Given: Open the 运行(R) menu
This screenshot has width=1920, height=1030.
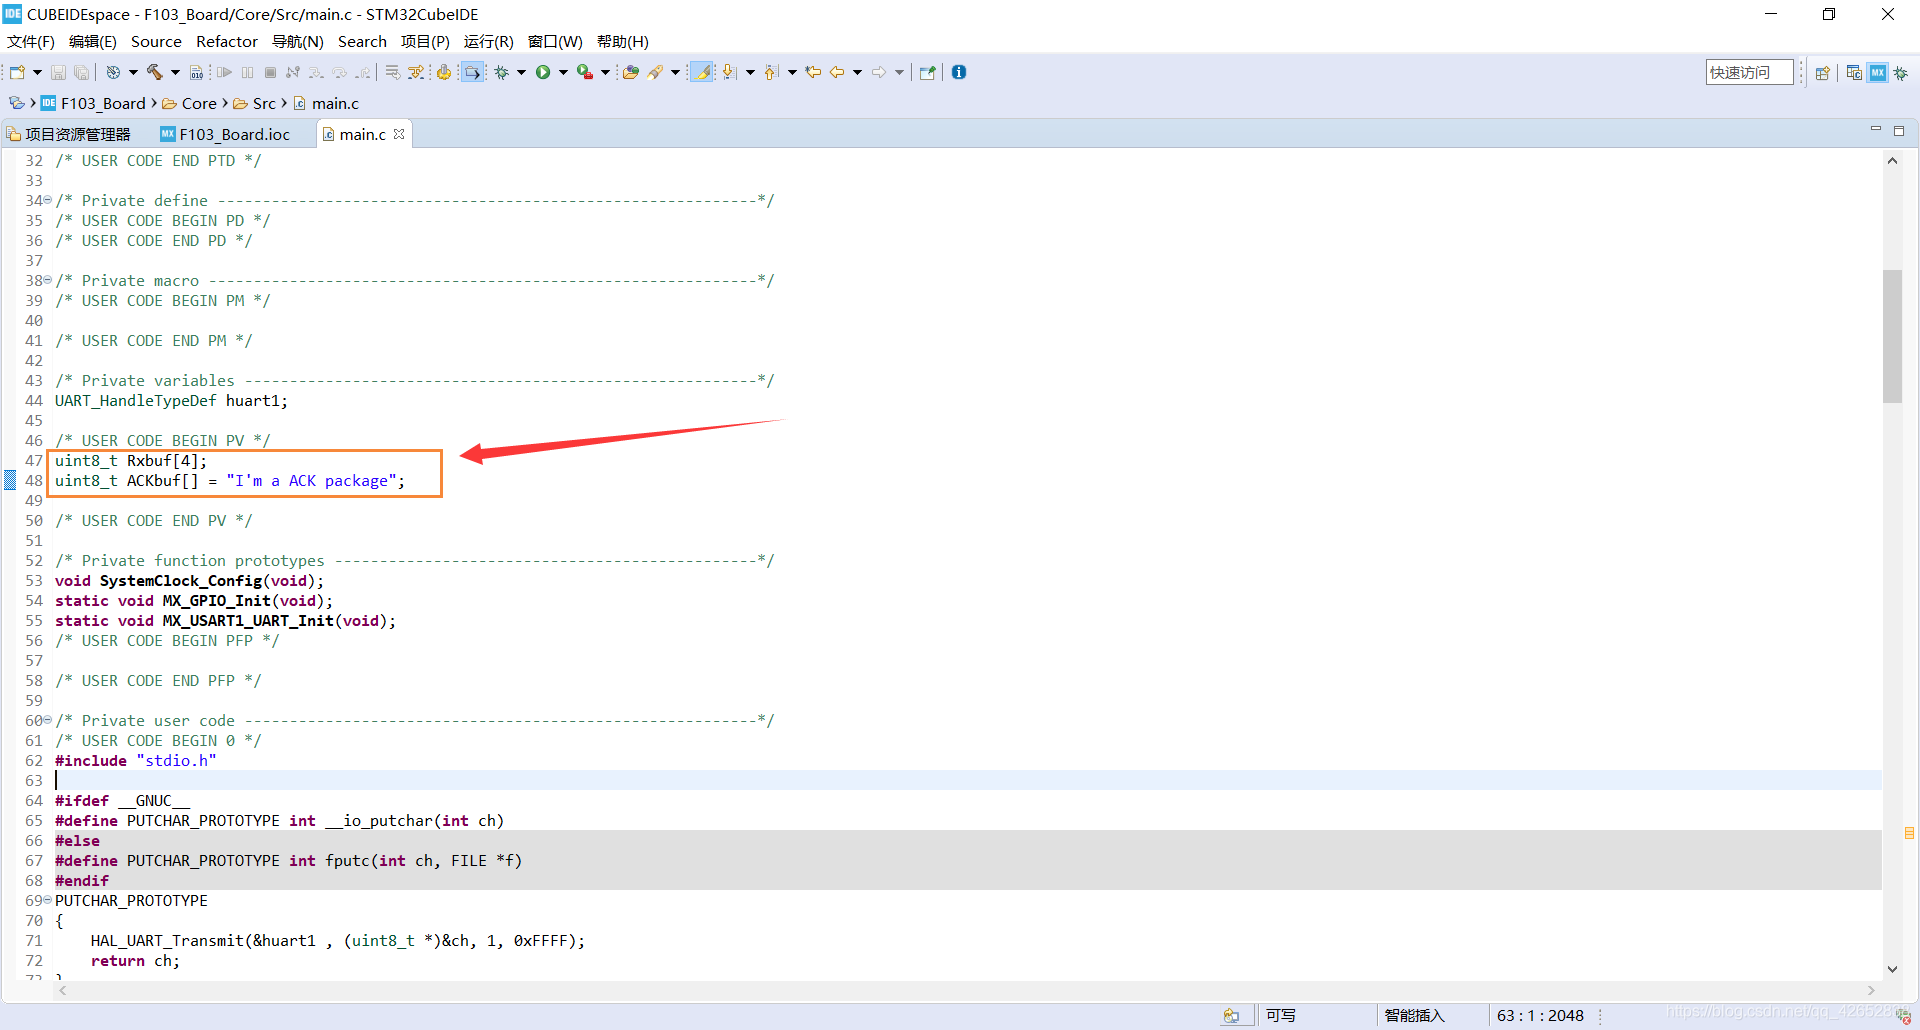Looking at the screenshot, I should tap(489, 42).
